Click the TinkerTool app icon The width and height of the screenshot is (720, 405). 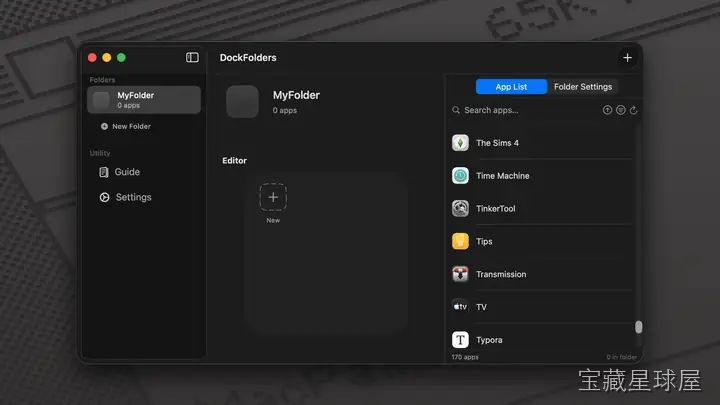point(460,208)
